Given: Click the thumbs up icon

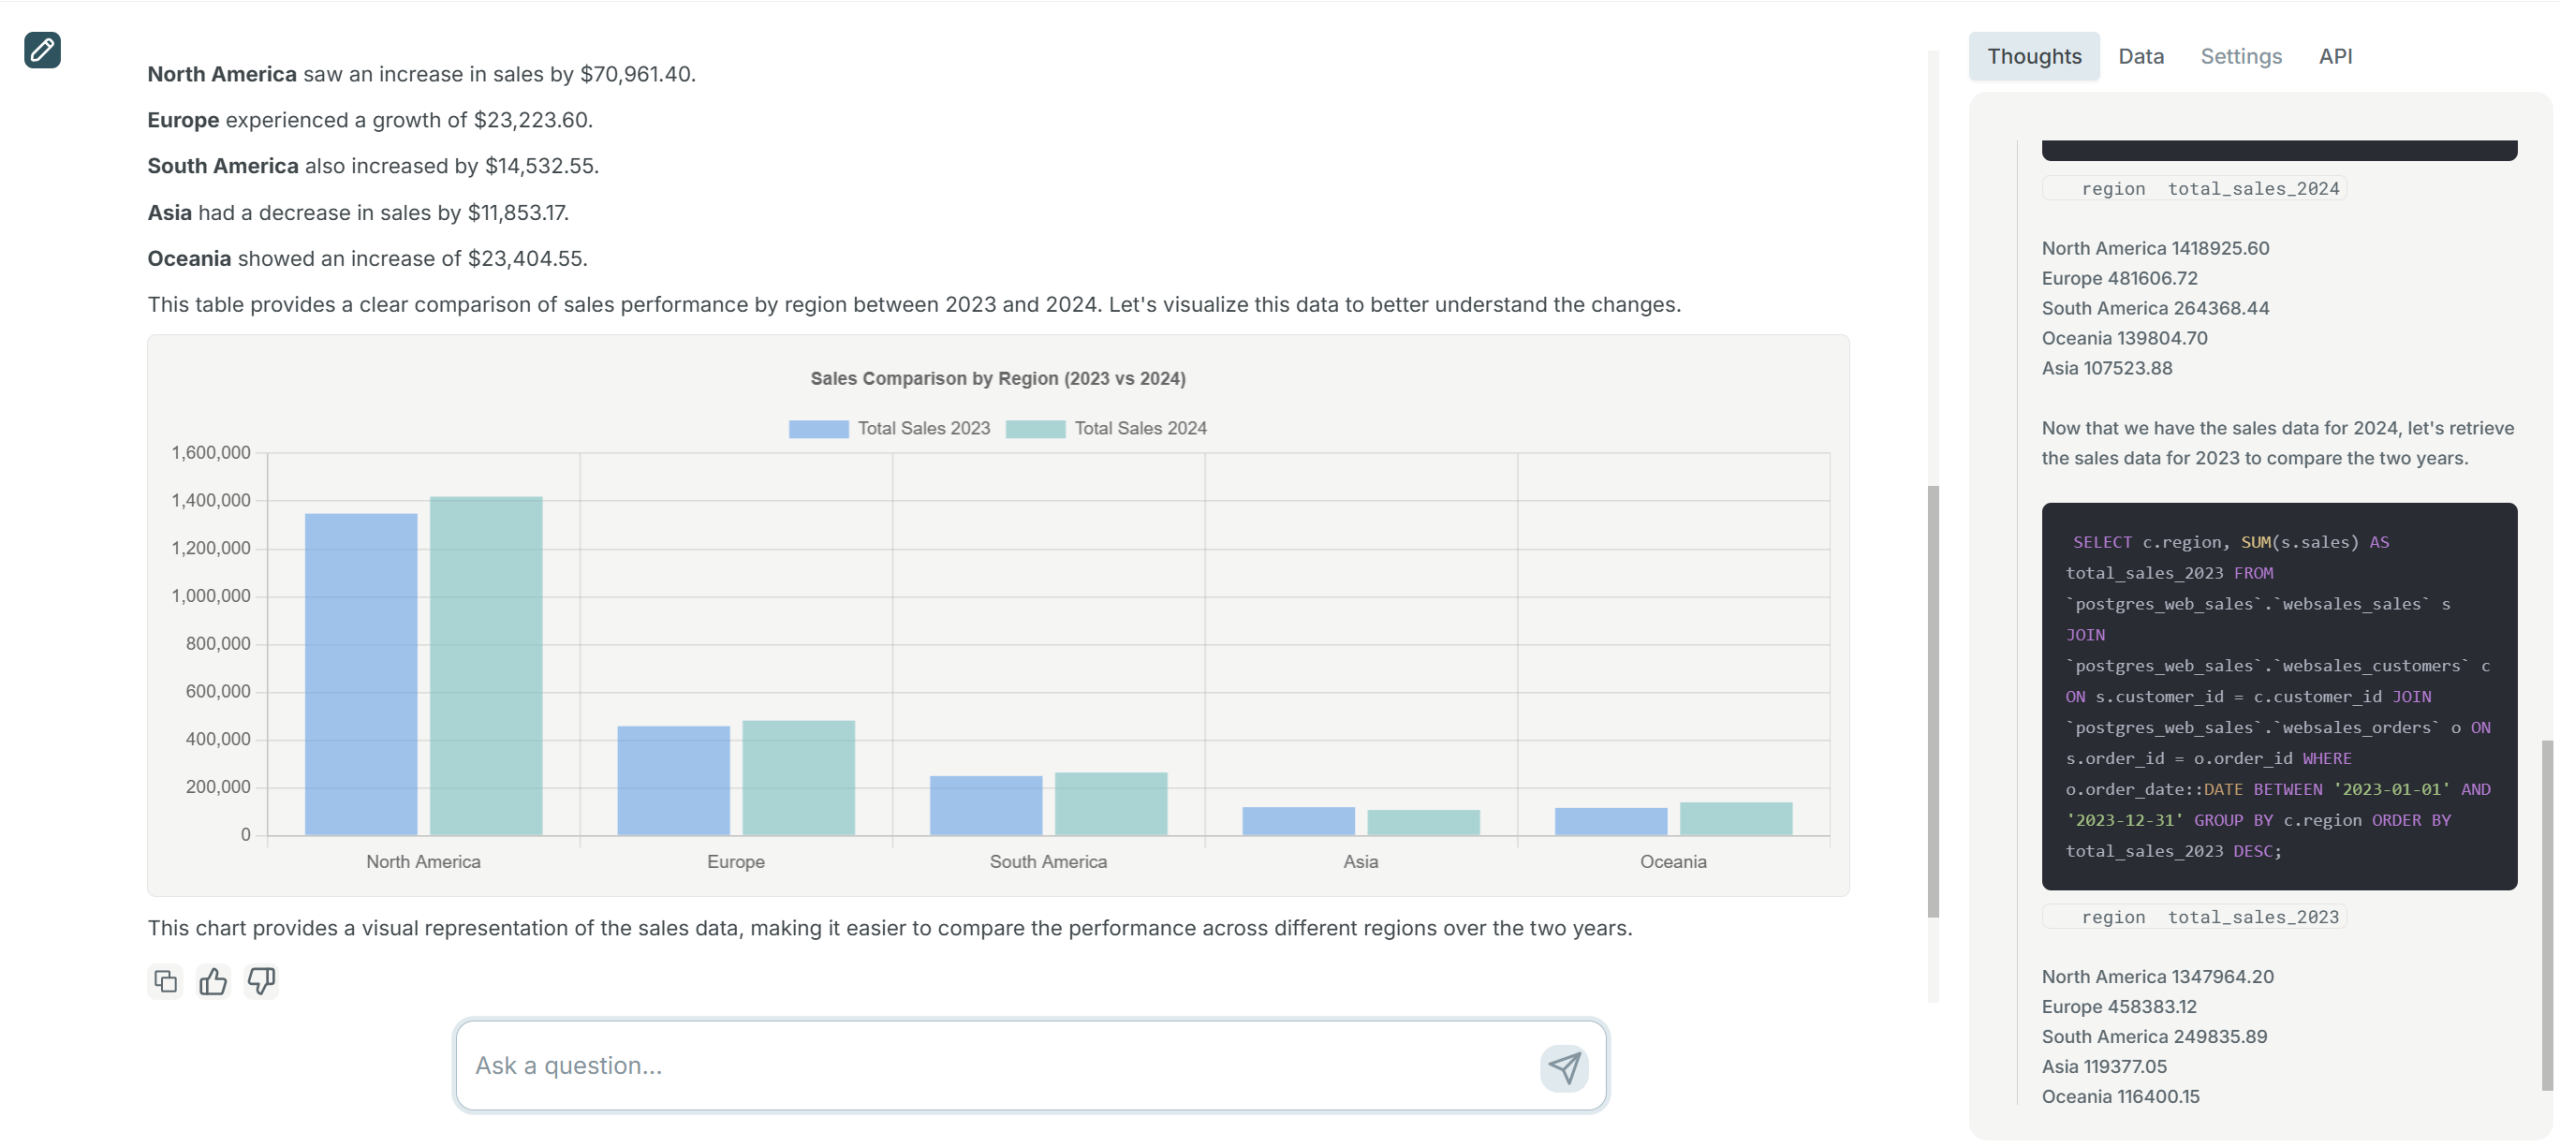Looking at the screenshot, I should [213, 981].
